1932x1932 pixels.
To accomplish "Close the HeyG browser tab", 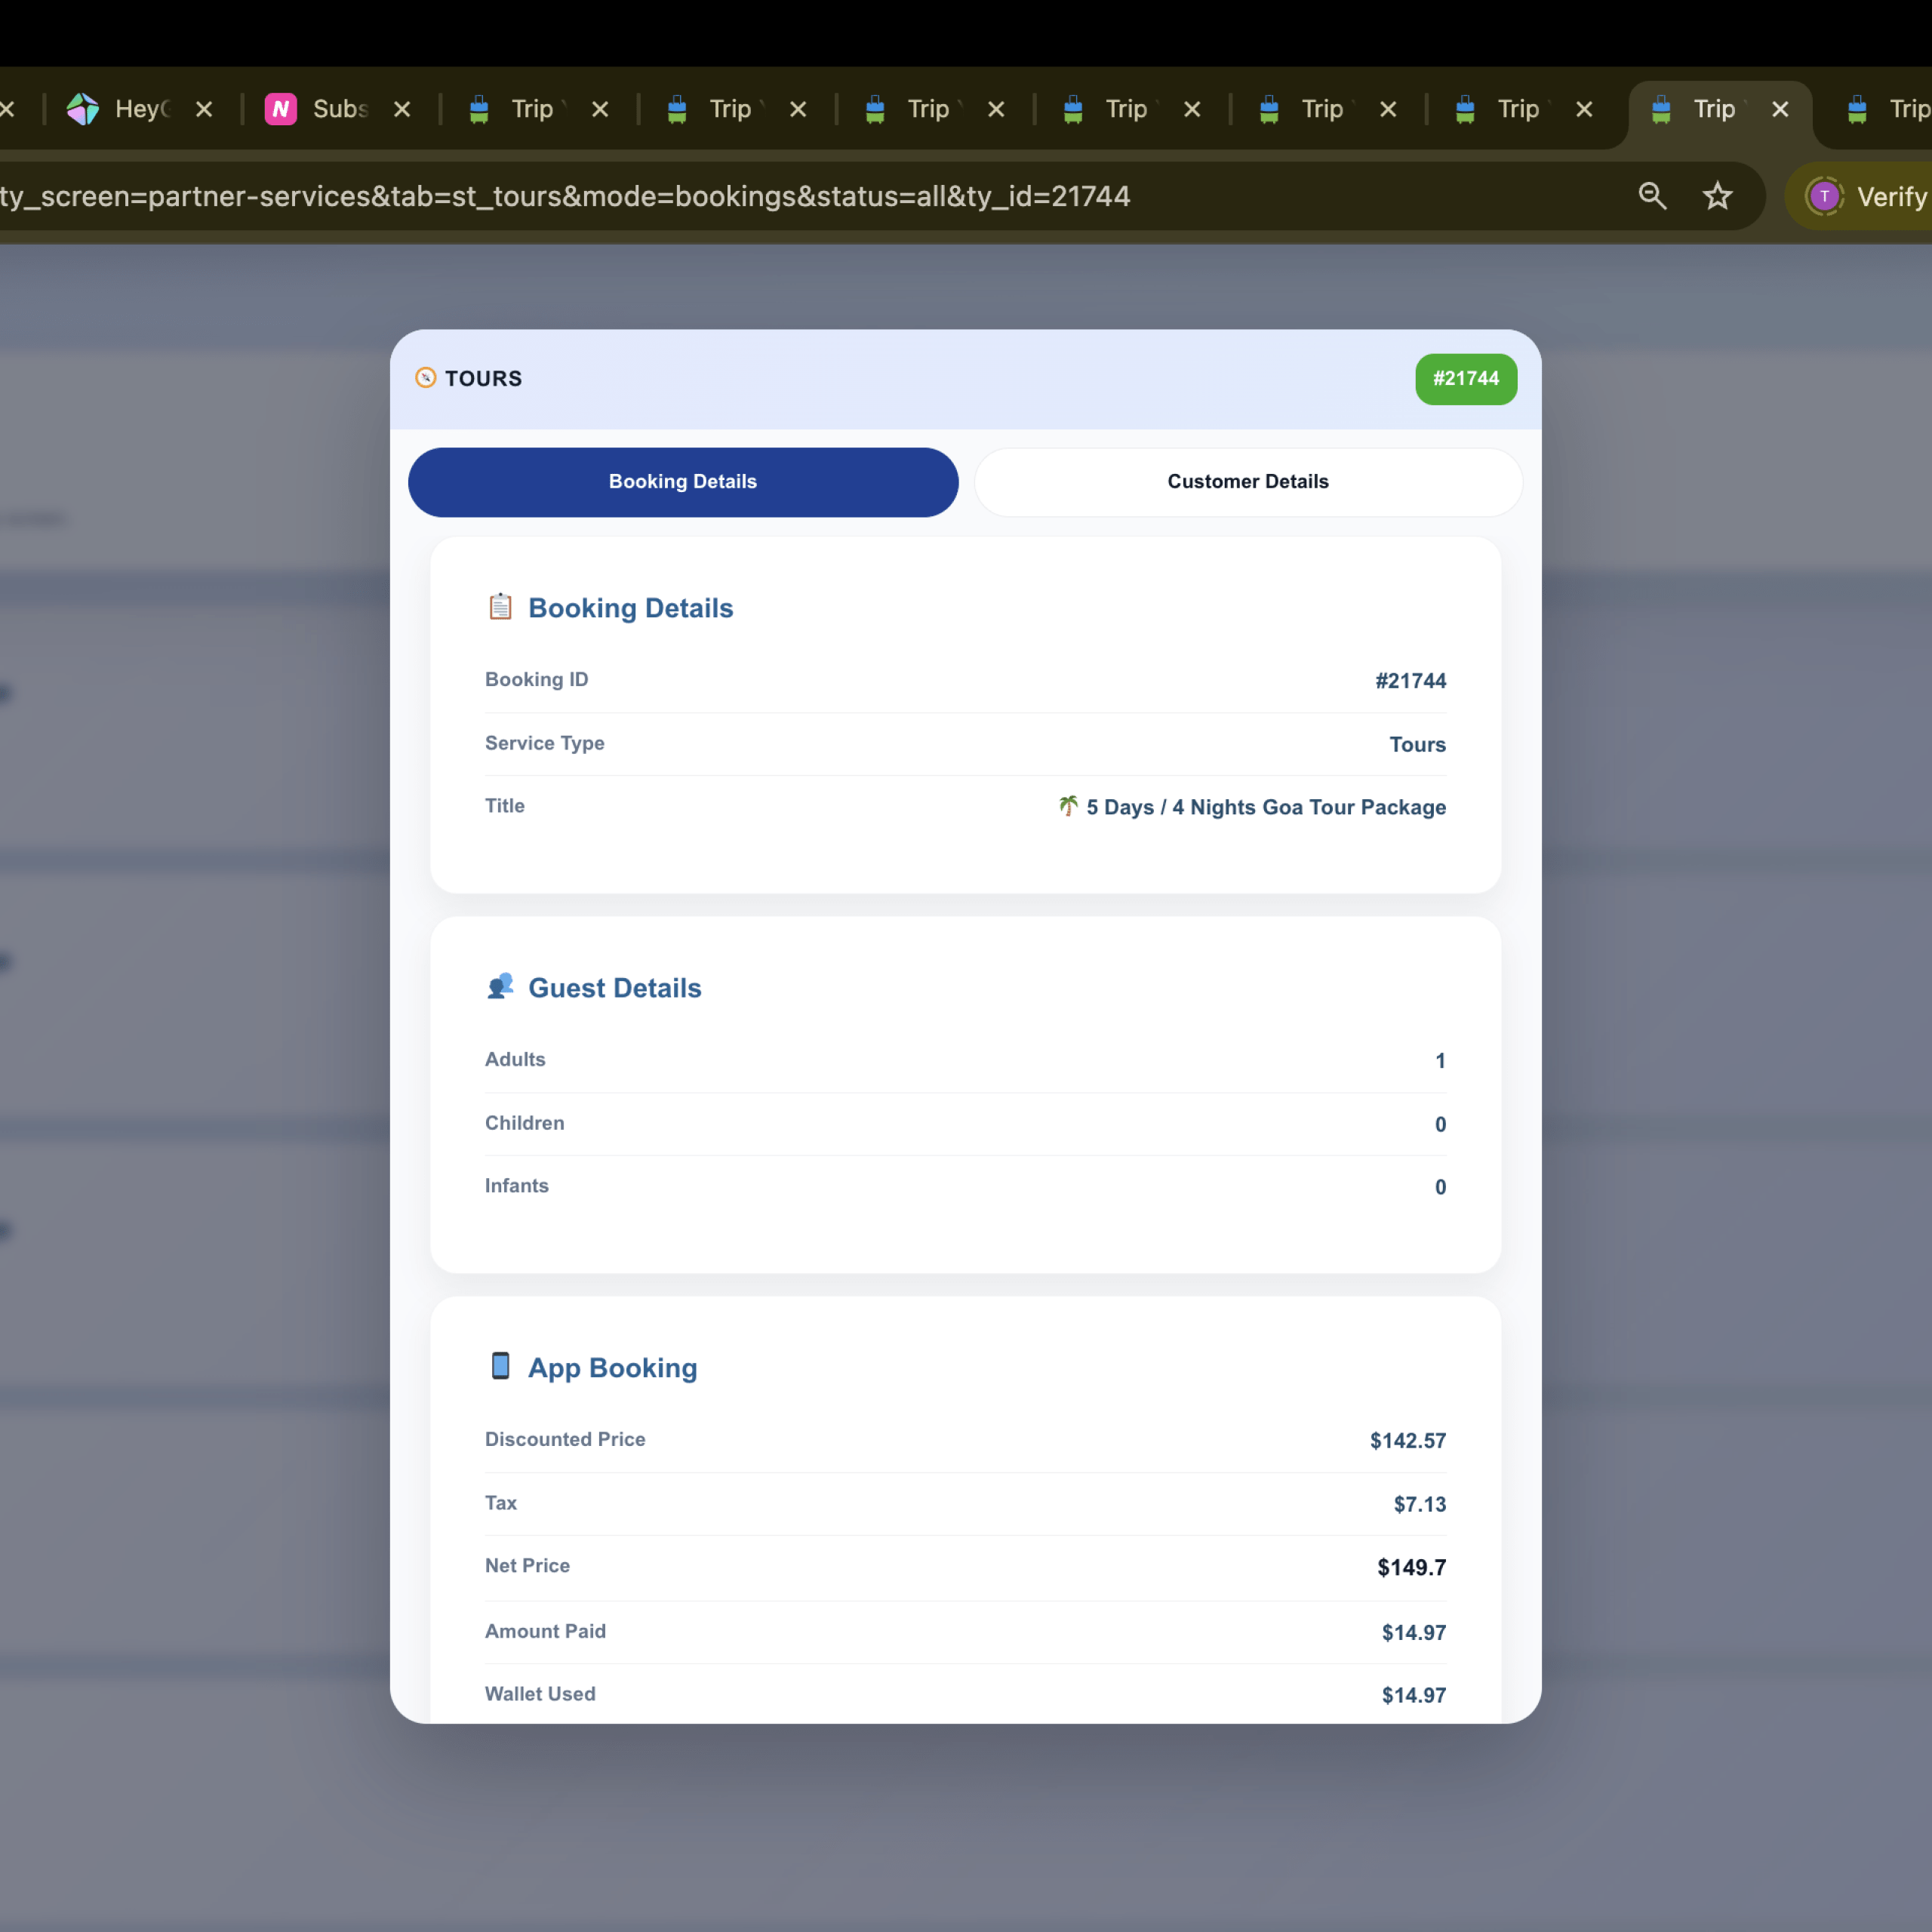I will click(x=204, y=109).
